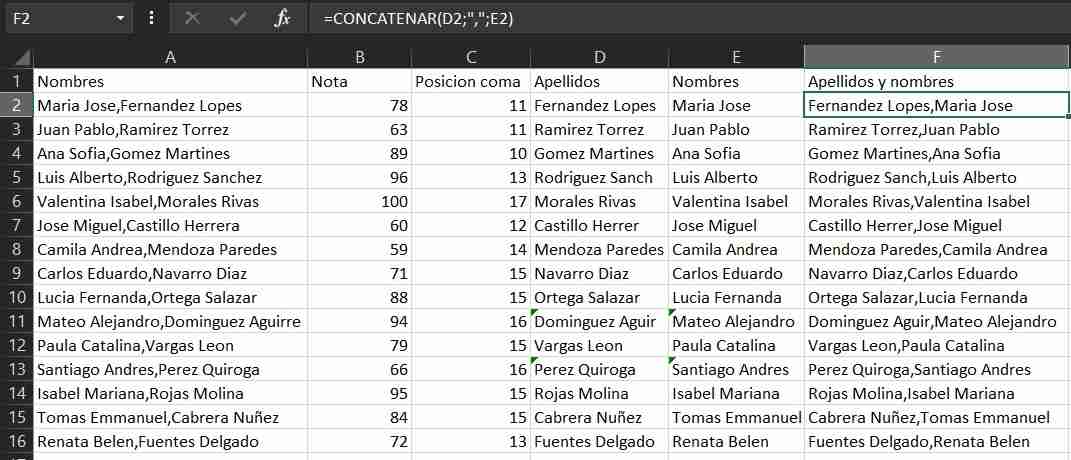This screenshot has height=460, width=1071.
Task: Click the three-dot Name Box resize handle
Action: coord(151,18)
